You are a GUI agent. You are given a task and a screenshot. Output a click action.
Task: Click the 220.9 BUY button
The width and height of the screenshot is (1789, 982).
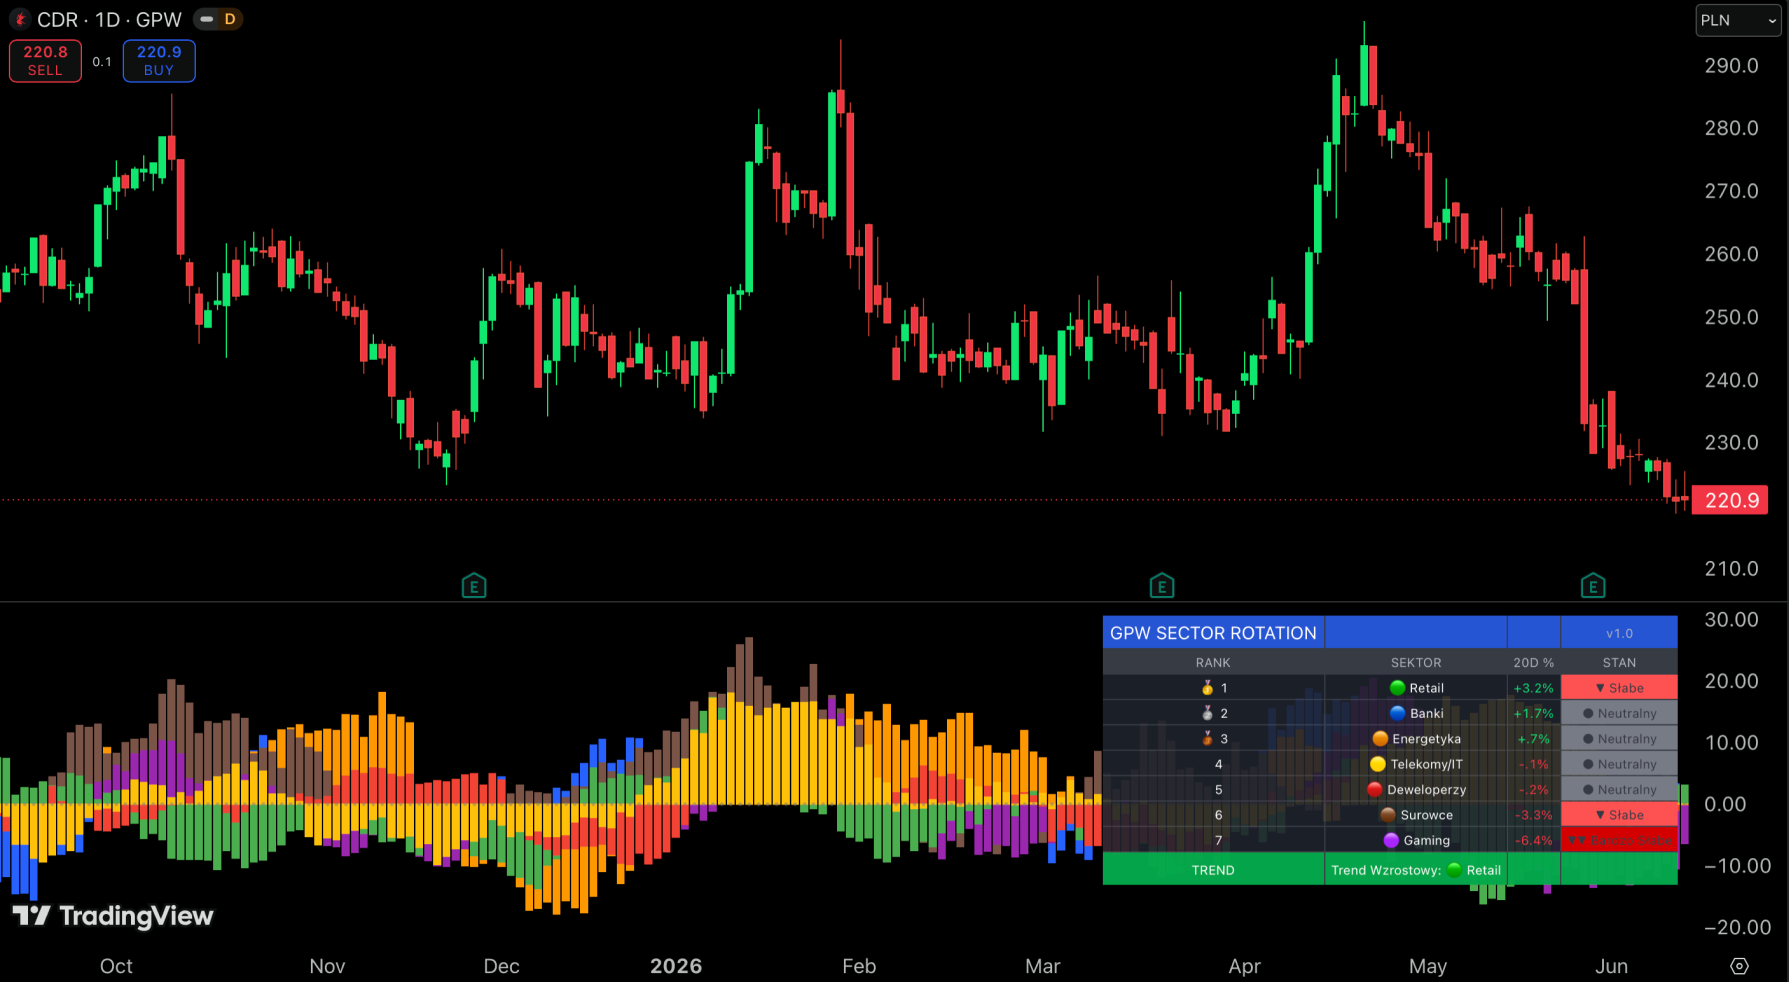pos(159,61)
